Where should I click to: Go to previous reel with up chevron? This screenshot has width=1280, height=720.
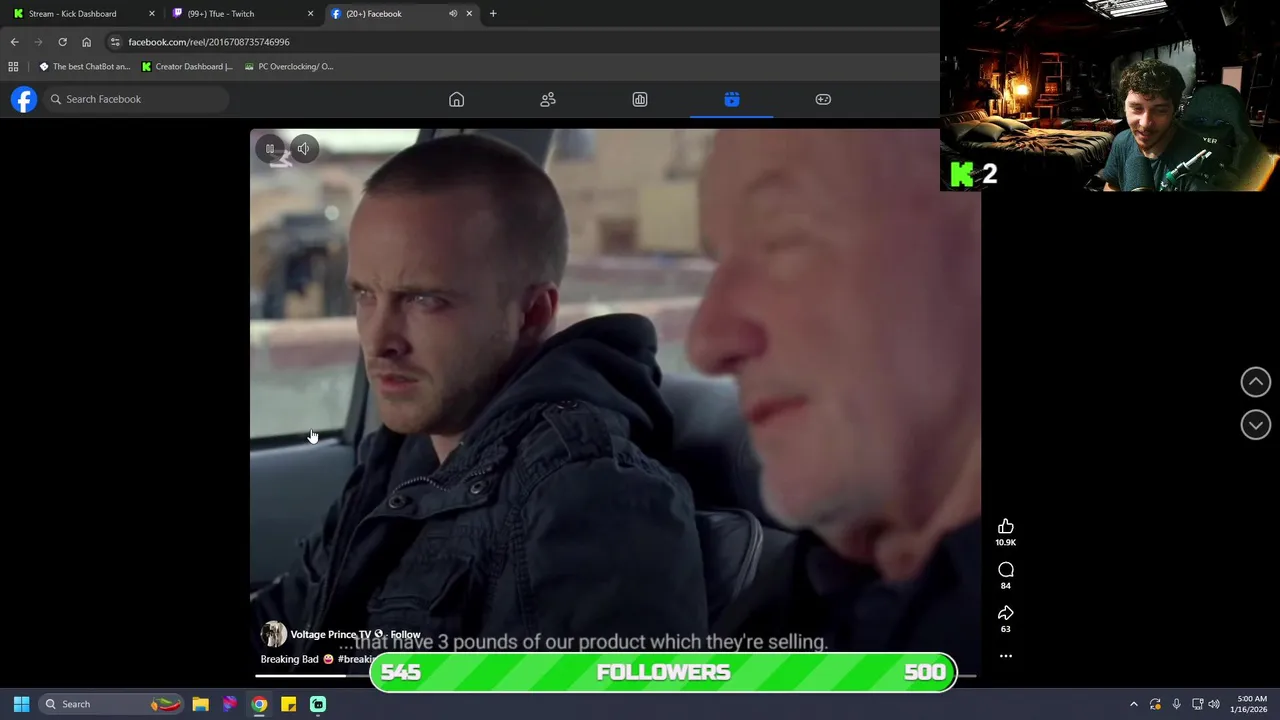(1256, 382)
